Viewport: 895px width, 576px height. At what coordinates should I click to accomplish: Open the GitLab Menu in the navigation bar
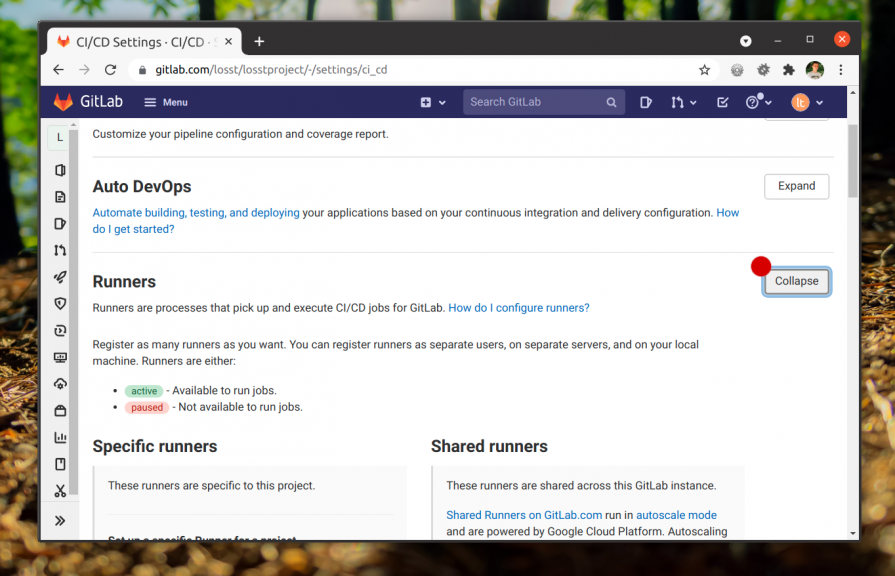(166, 102)
